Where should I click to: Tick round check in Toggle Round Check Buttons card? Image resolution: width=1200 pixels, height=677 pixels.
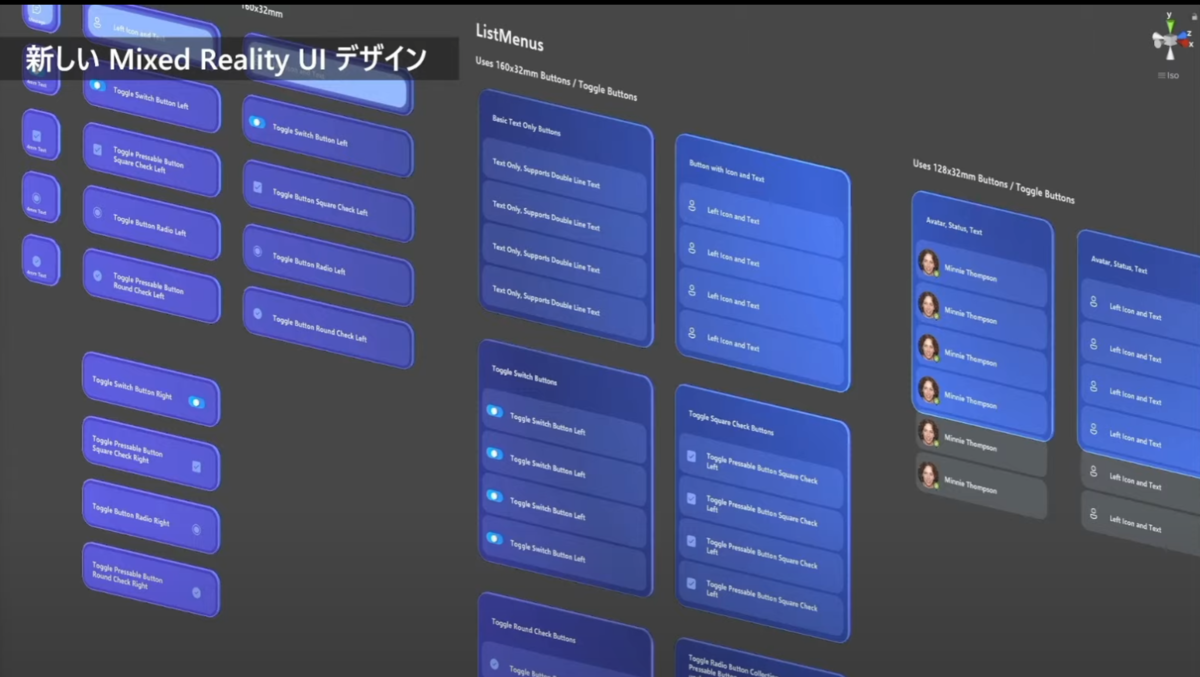(x=494, y=663)
